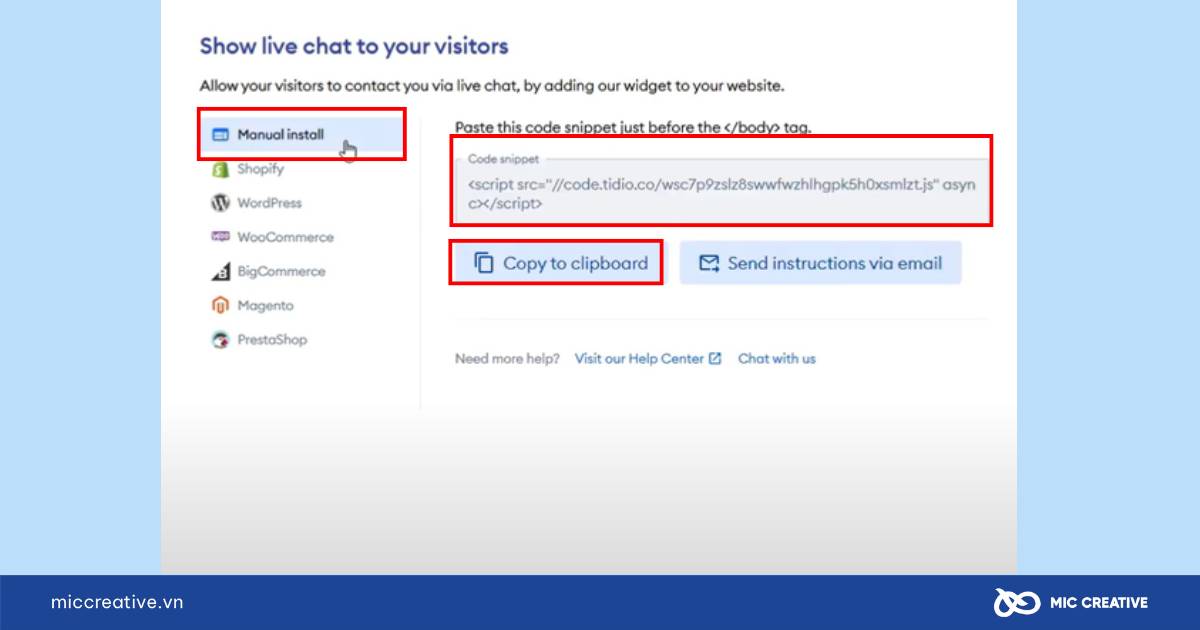Click the WordPress logo icon
Screen dimensions: 1200x630
point(221,203)
